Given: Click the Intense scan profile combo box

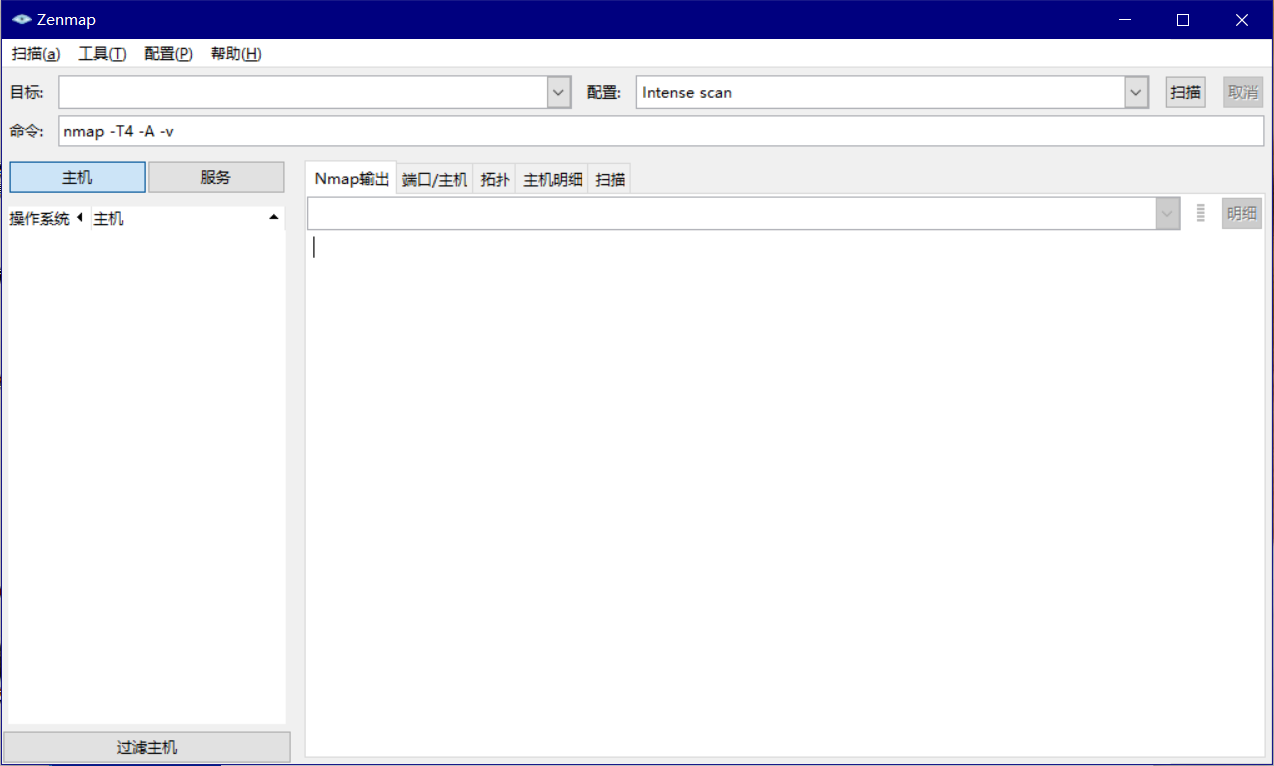Looking at the screenshot, I should tap(881, 92).
